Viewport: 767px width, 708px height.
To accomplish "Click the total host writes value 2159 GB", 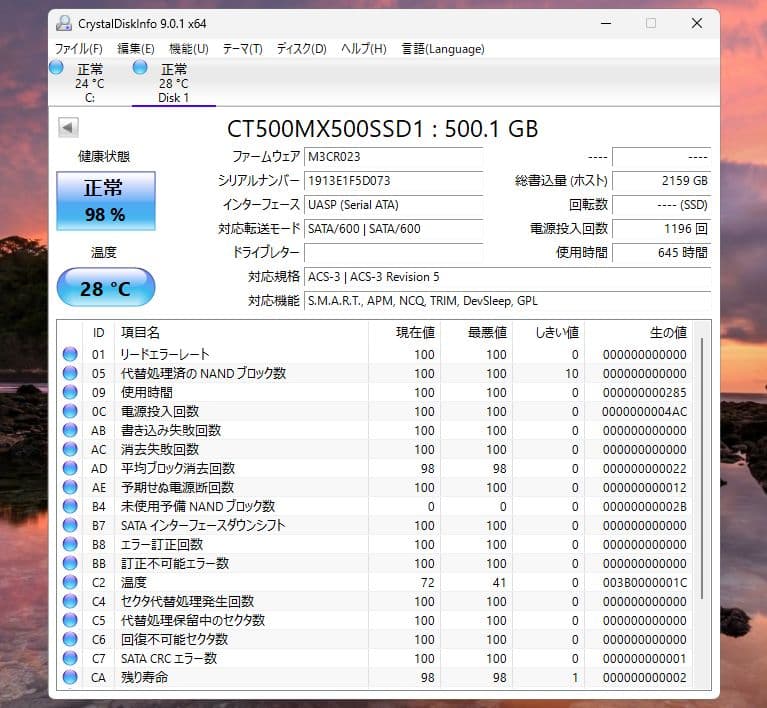I will tap(661, 181).
